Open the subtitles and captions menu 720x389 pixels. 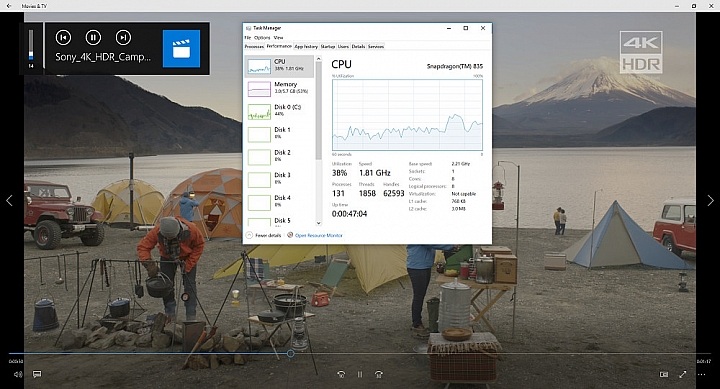37,374
